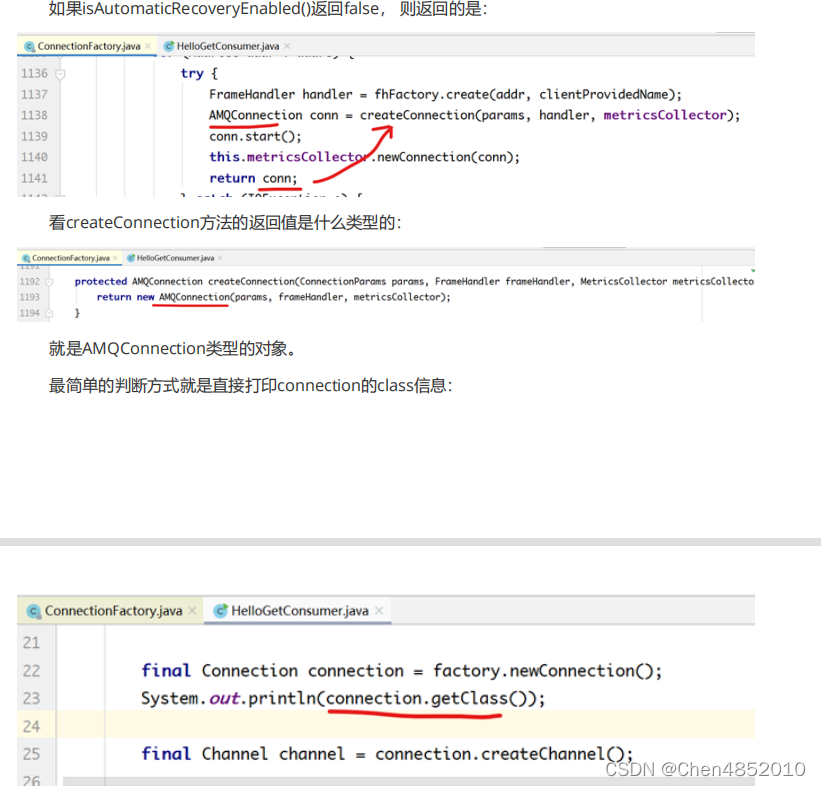Click class icon on middle ConnectionFactory.java tab
Screen dimensions: 821x786
(26, 258)
